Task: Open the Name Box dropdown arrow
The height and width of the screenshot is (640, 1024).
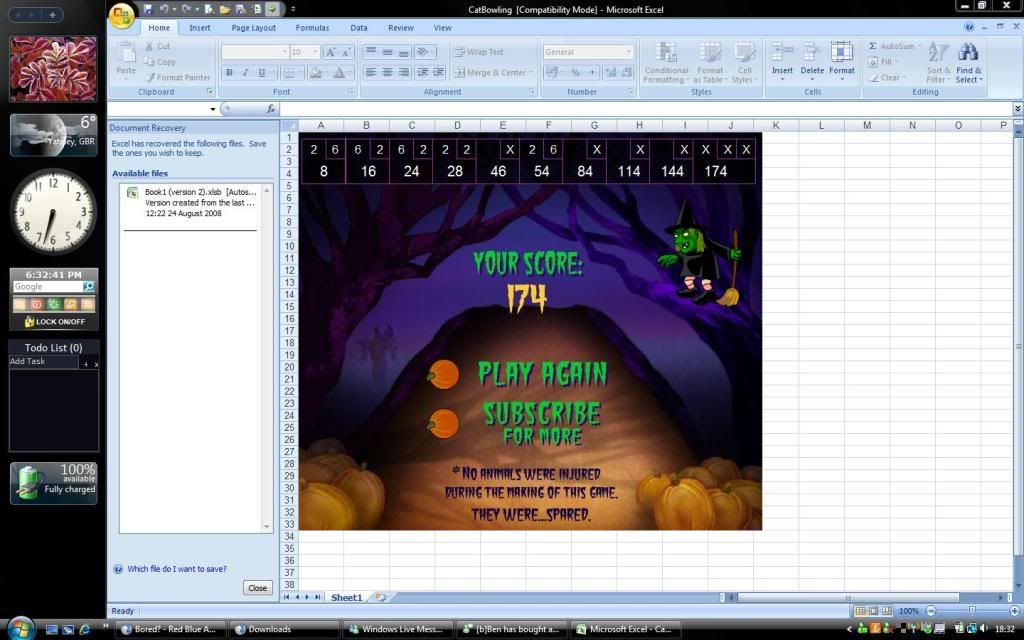Action: coord(212,109)
